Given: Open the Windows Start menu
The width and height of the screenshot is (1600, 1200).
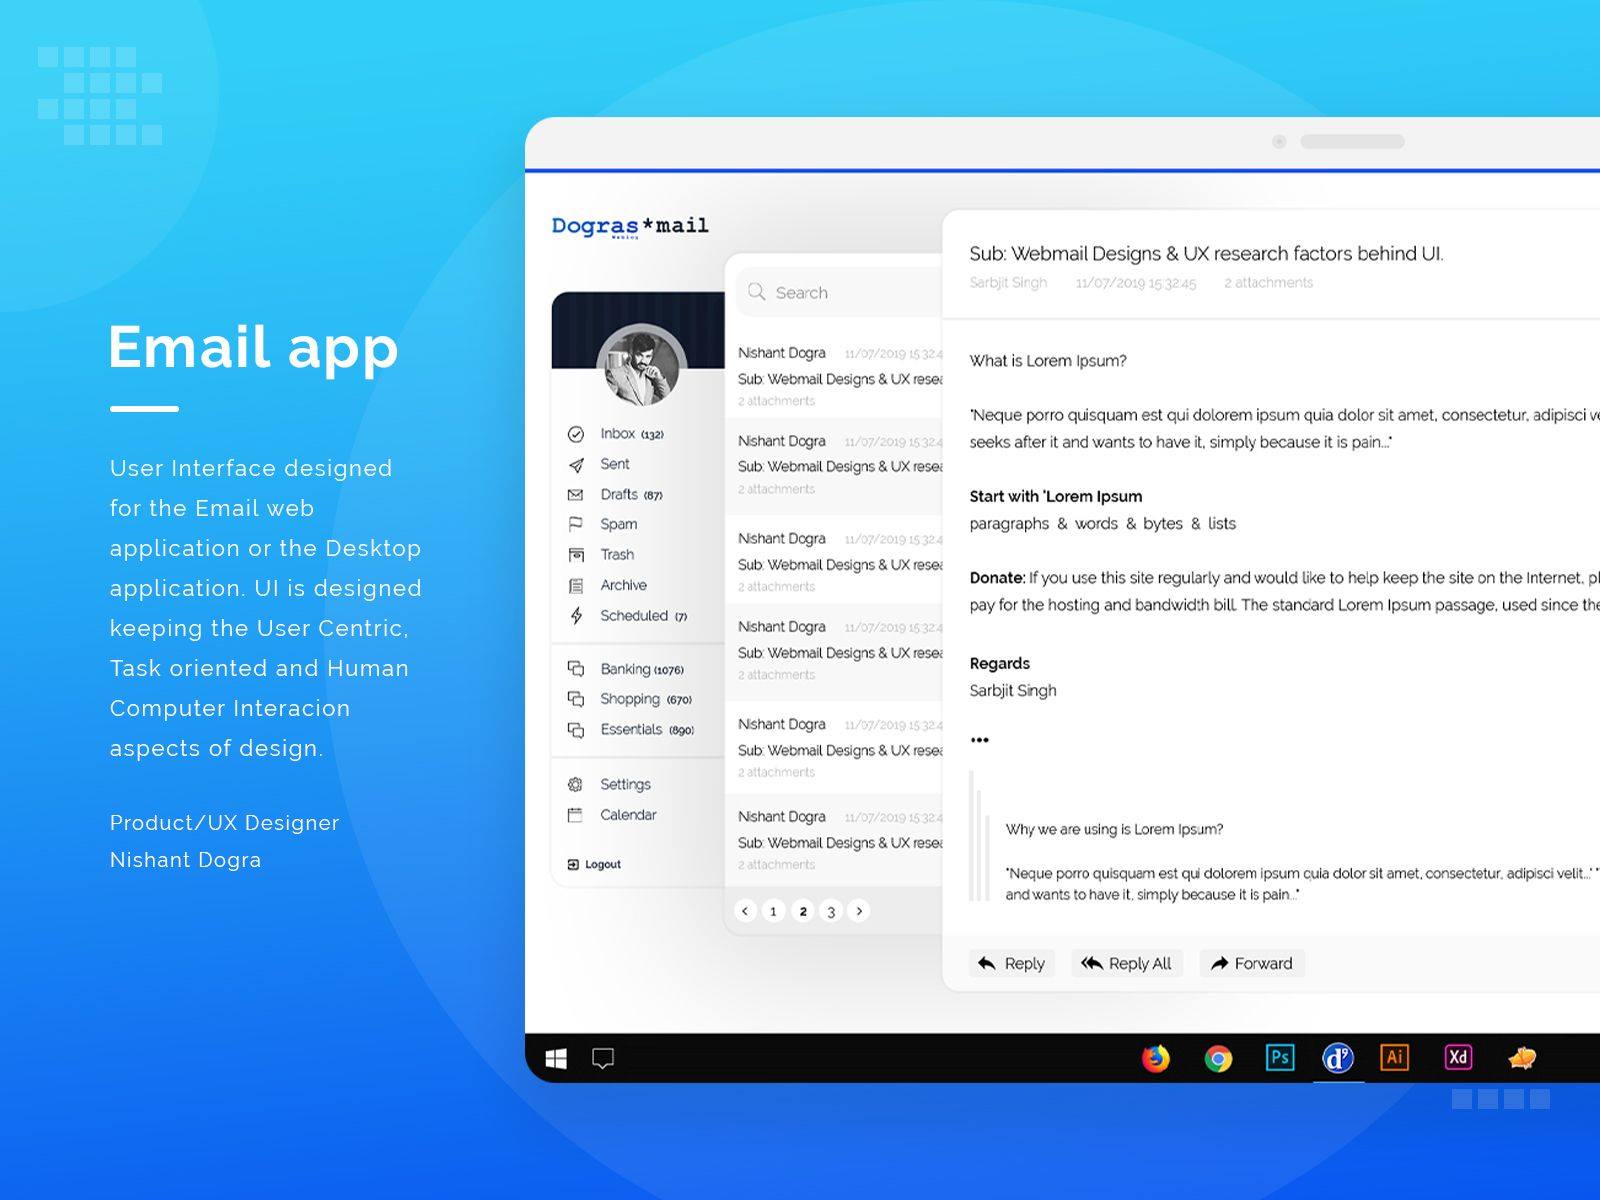Looking at the screenshot, I should click(556, 1058).
